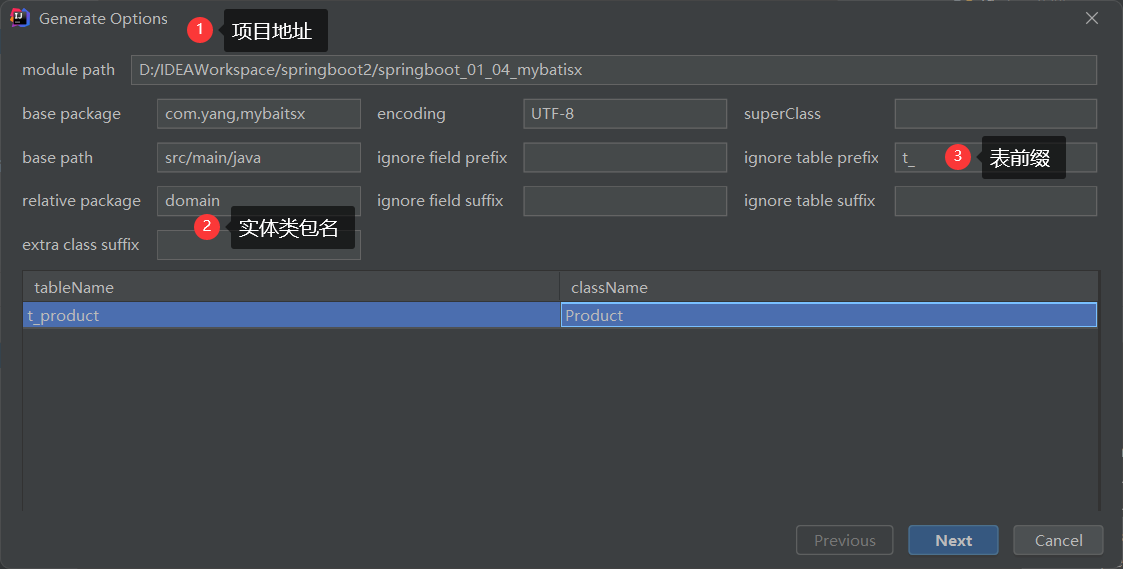Click red annotation badge number 3
This screenshot has height=569, width=1123.
pos(958,156)
